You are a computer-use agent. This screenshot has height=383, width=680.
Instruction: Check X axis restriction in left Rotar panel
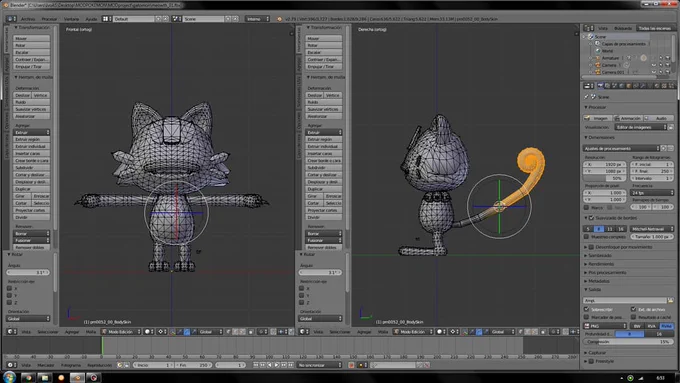click(x=10, y=288)
